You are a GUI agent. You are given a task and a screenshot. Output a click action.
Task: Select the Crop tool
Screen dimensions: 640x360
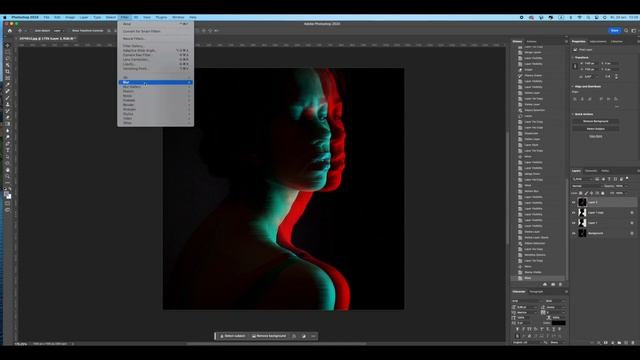tap(7, 71)
